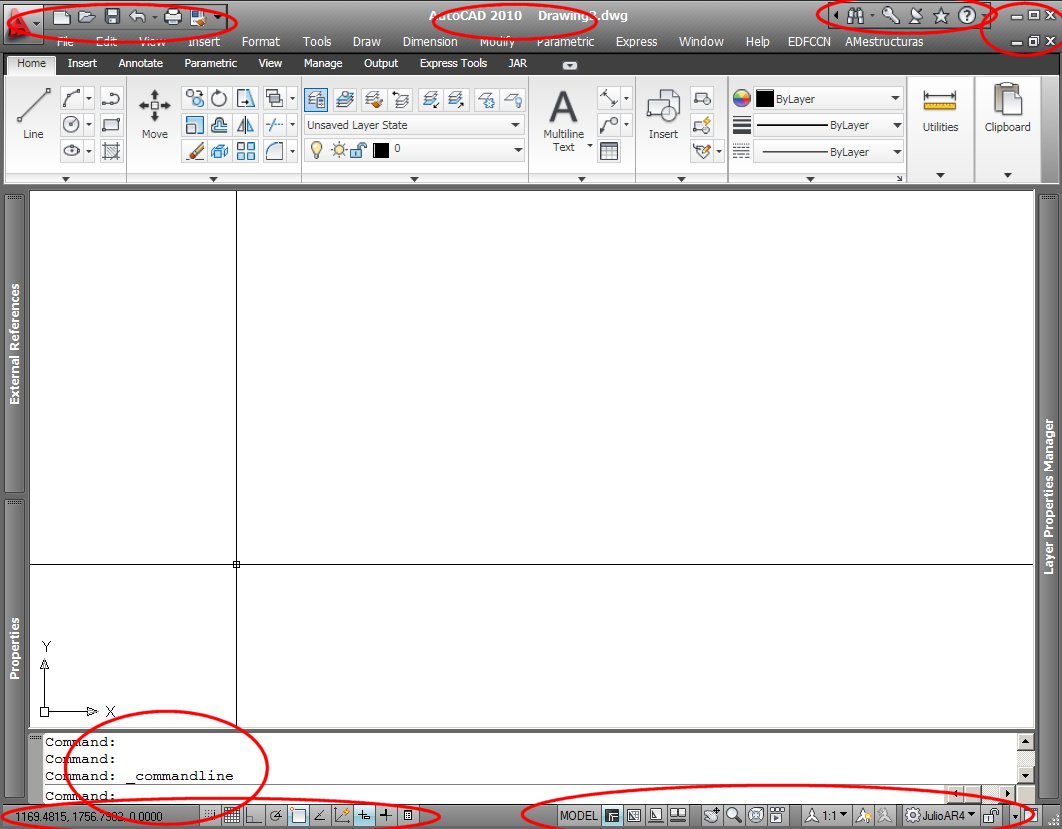Select the Copy tool
The width and height of the screenshot is (1062, 829).
194,99
